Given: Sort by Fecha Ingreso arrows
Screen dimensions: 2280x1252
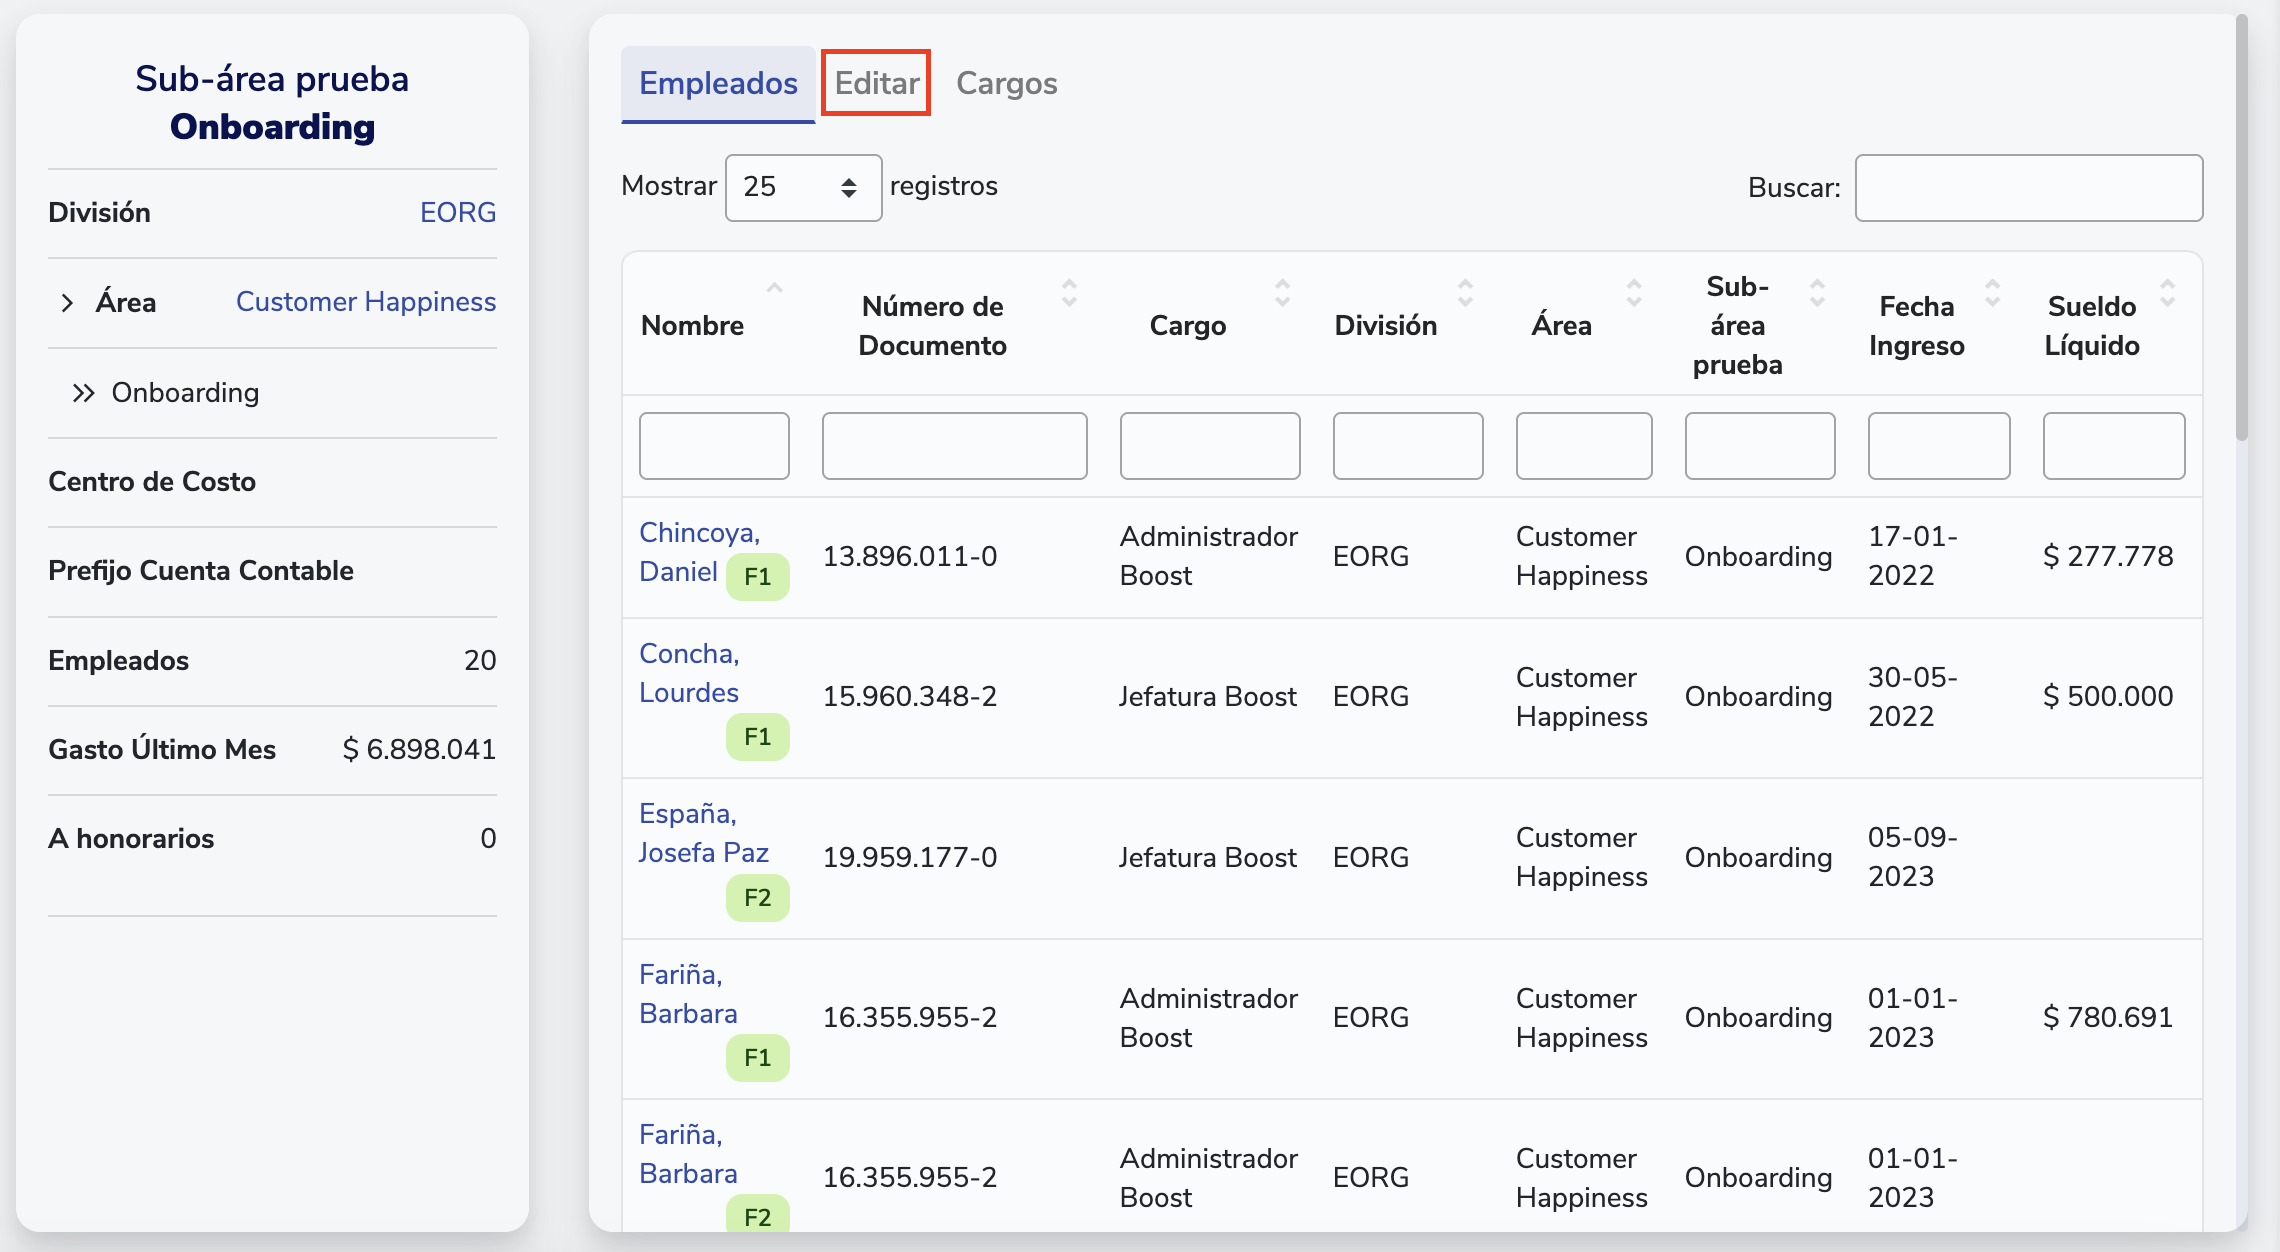Looking at the screenshot, I should 1992,293.
